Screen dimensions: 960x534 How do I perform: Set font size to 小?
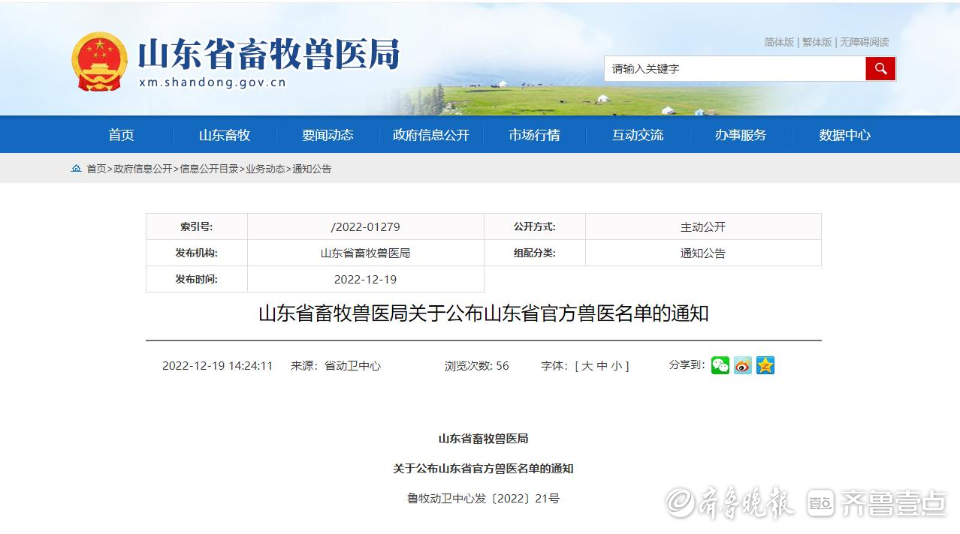[616, 366]
